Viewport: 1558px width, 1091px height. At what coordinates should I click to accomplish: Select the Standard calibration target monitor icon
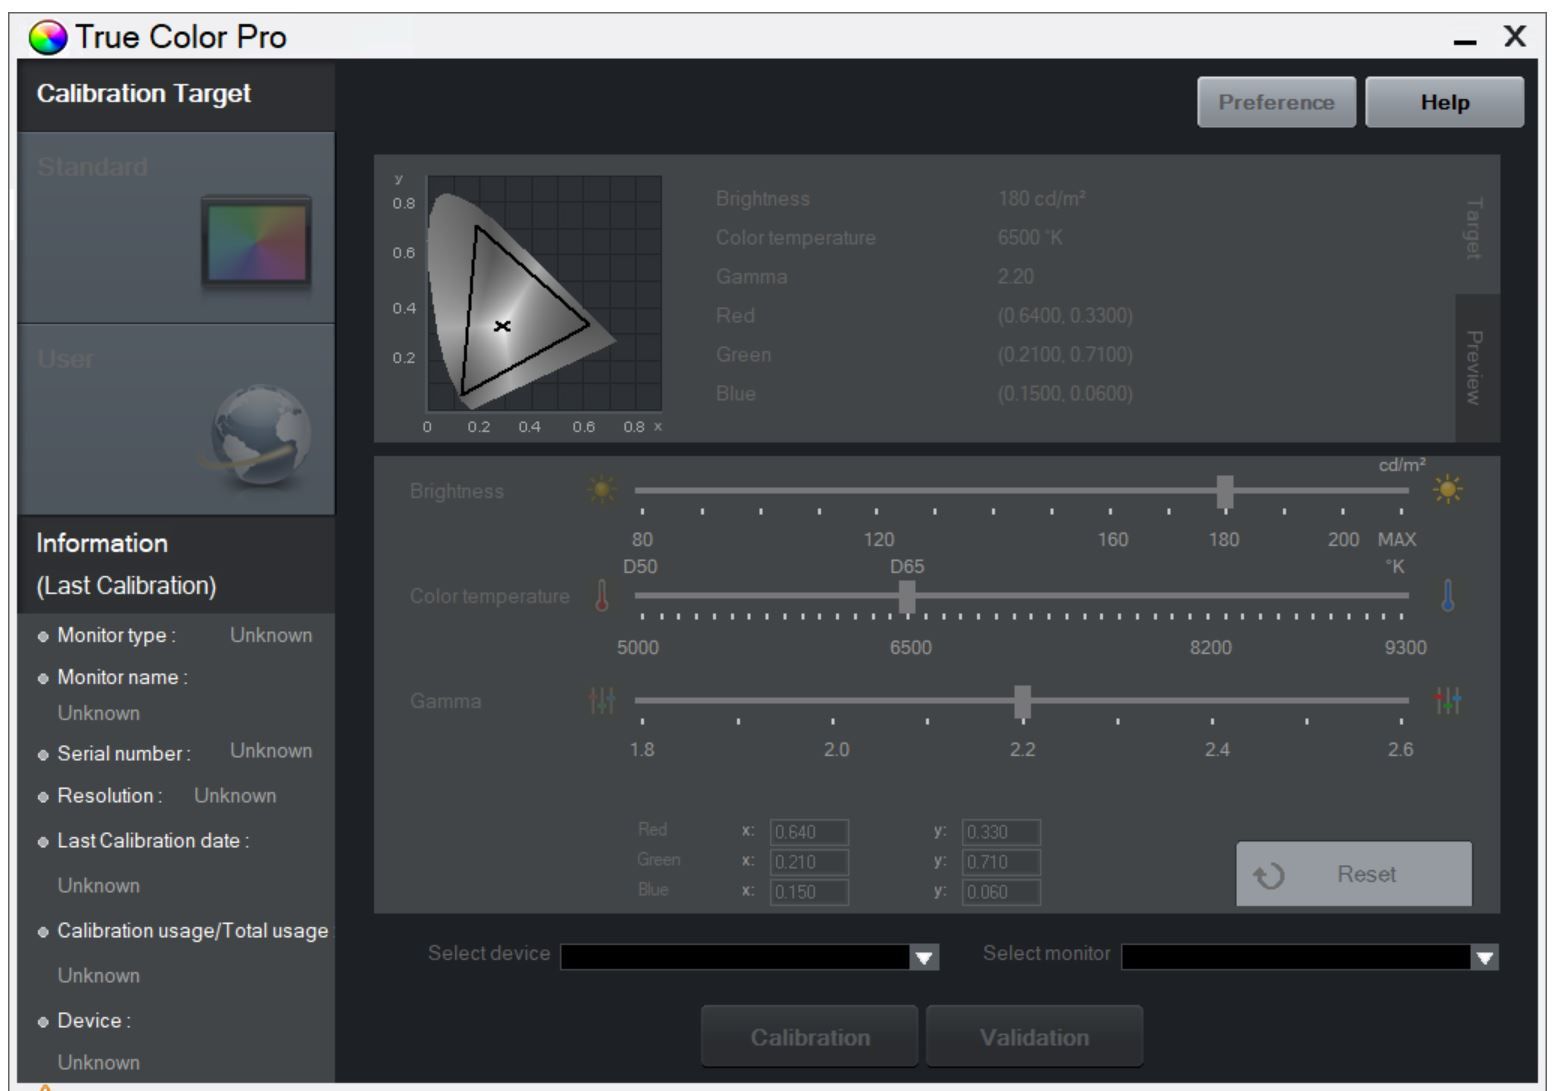257,243
